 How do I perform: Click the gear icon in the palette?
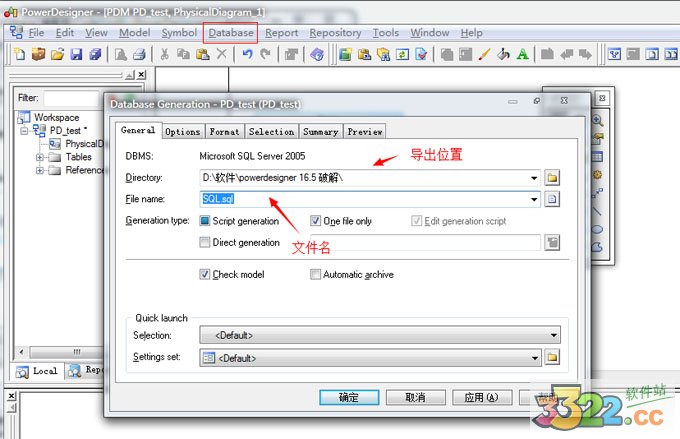tap(598, 175)
